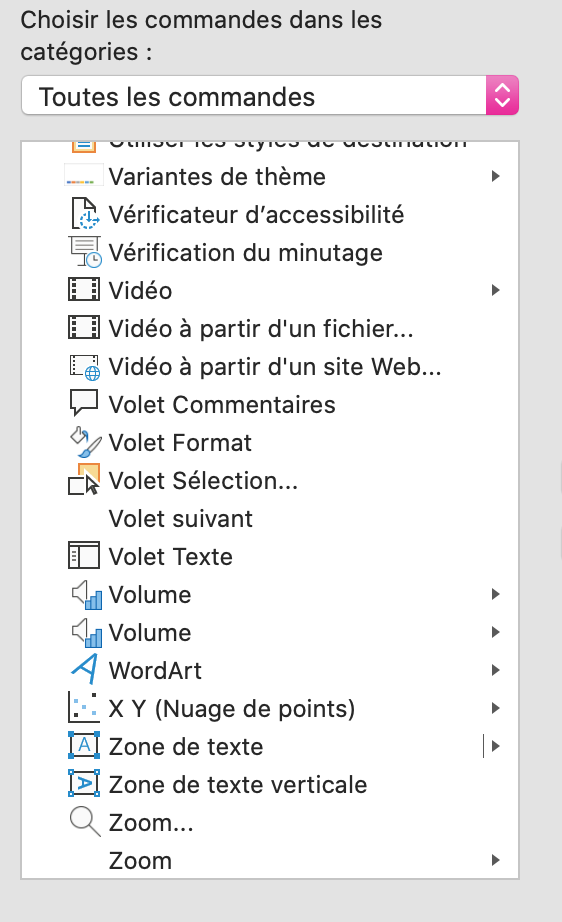Viewport: 562px width, 922px height.
Task: Choose the first Volume command
Action: (270, 594)
